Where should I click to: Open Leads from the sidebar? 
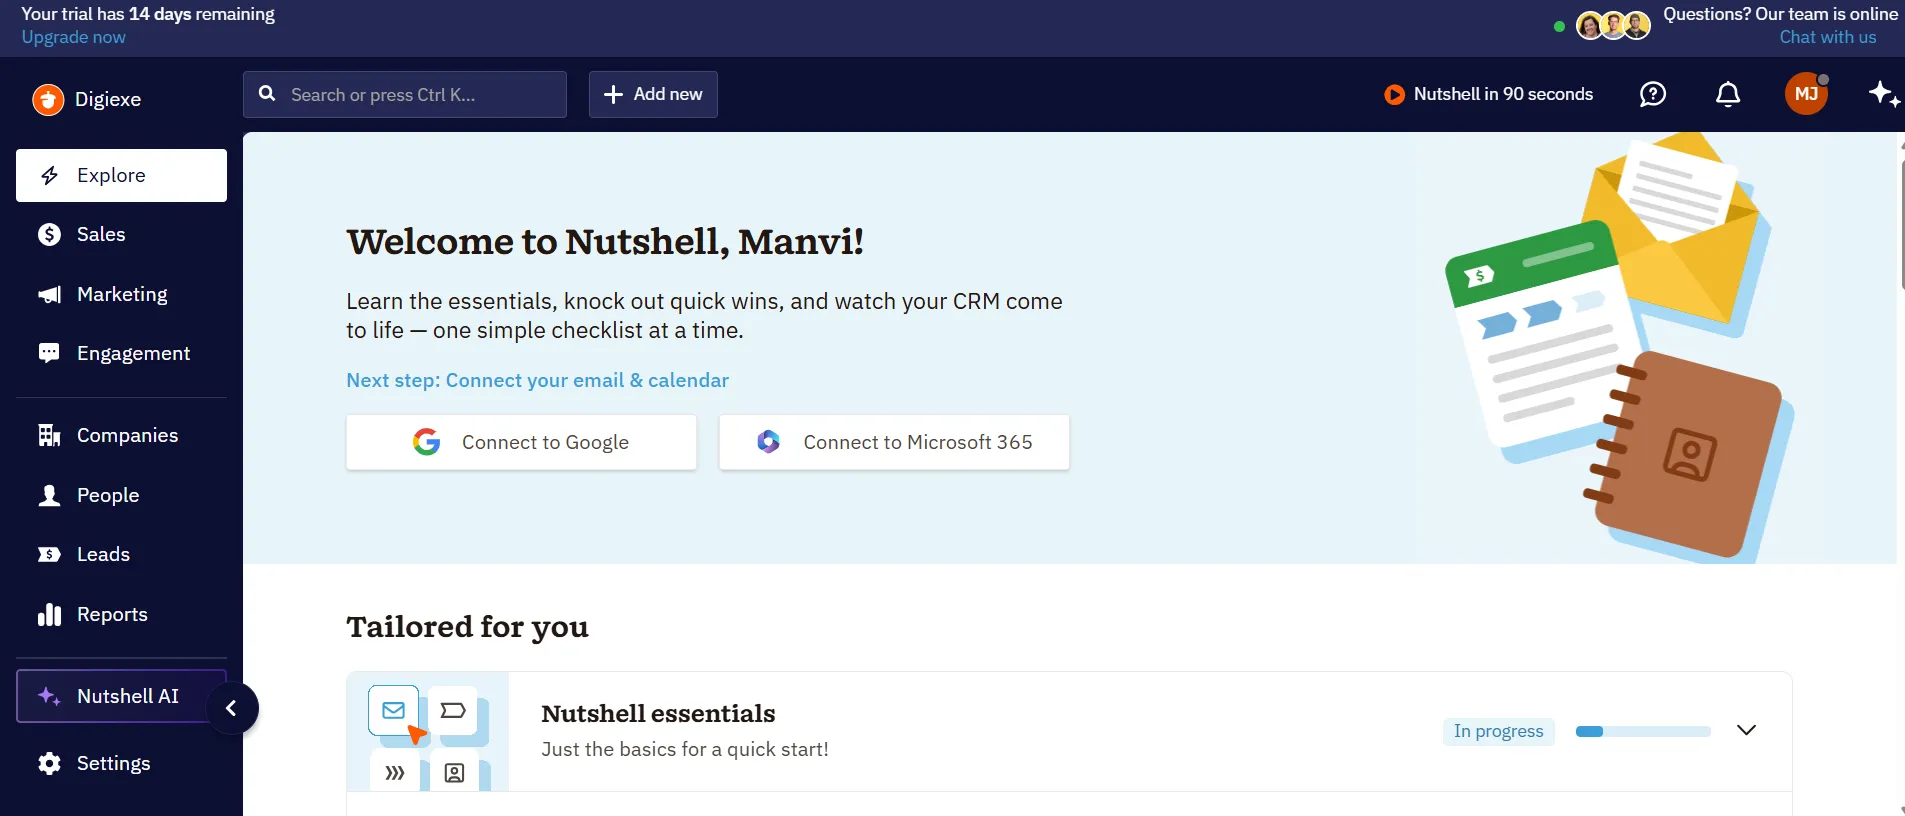click(x=121, y=554)
